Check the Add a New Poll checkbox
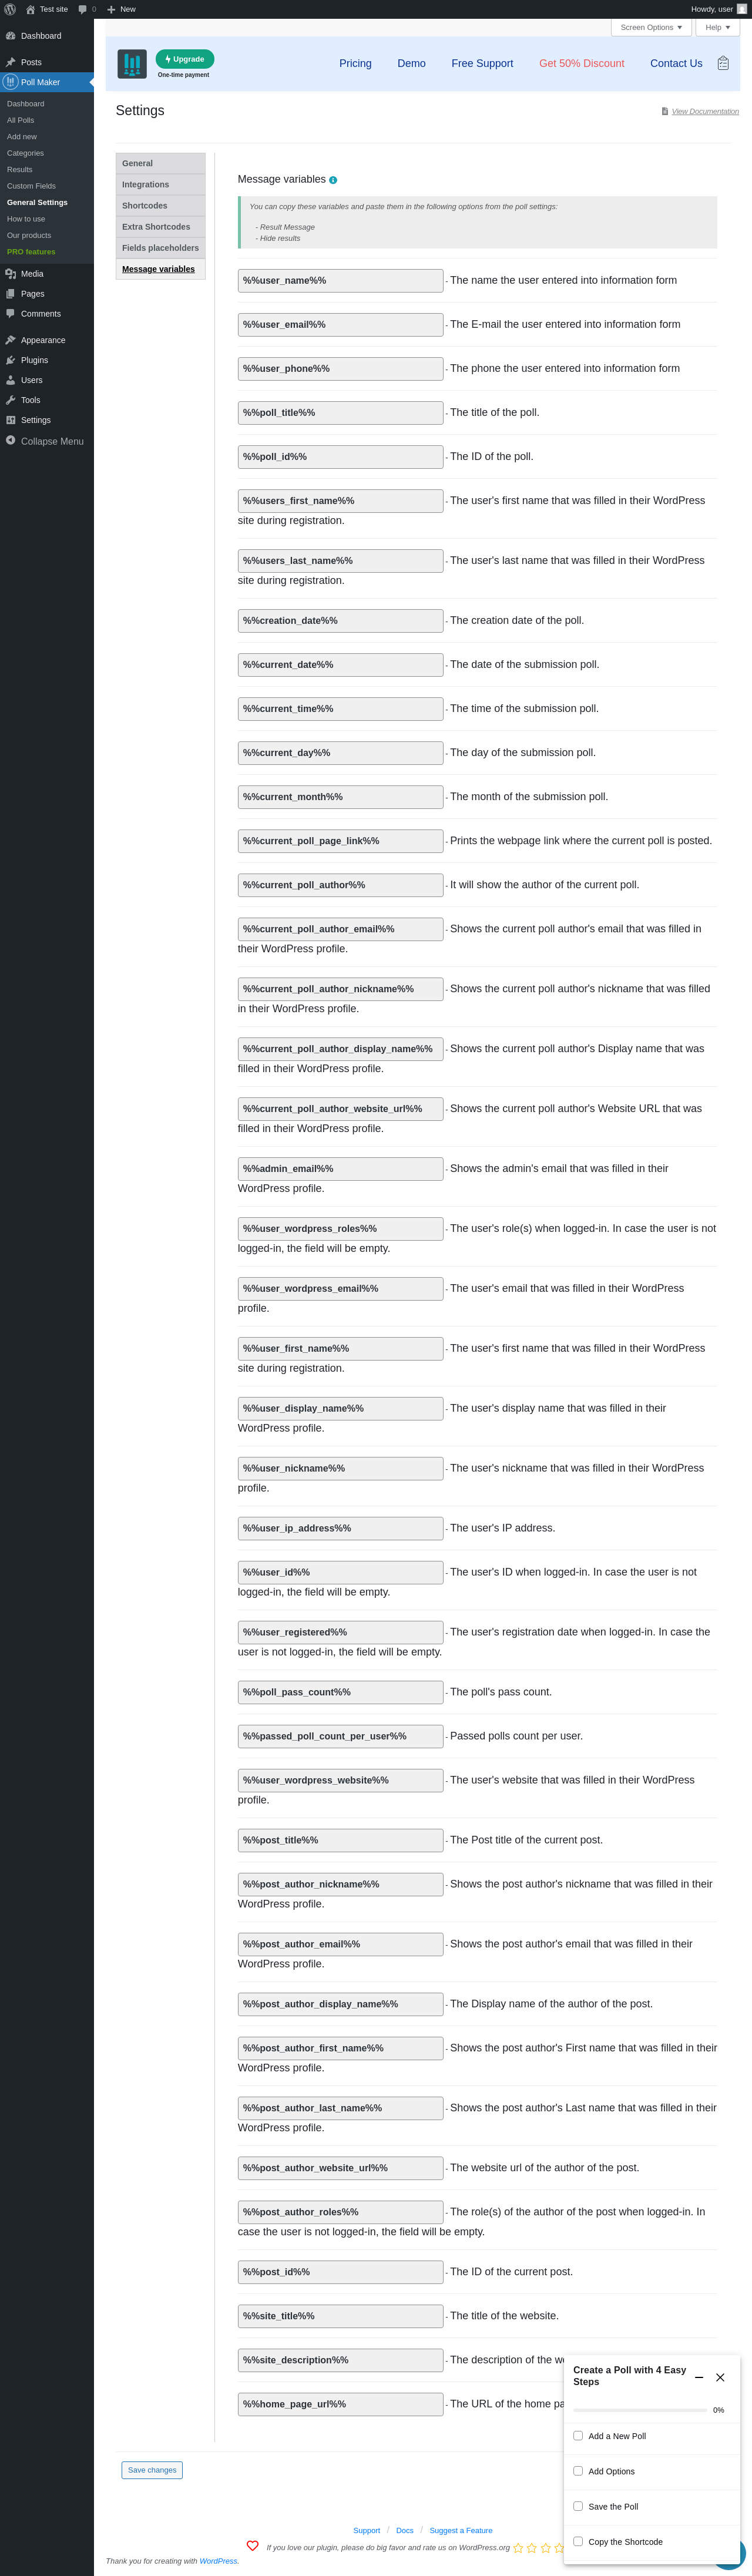 tap(578, 2435)
